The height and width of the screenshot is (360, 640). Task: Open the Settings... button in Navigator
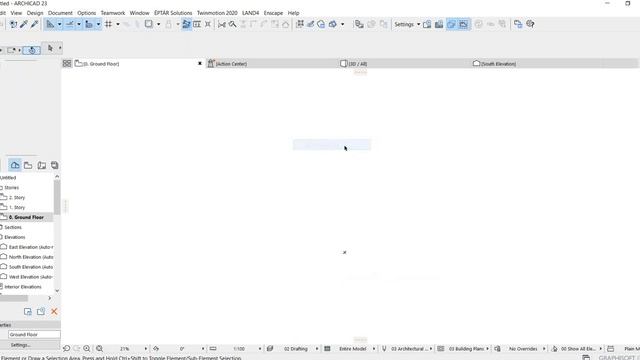tap(21, 345)
